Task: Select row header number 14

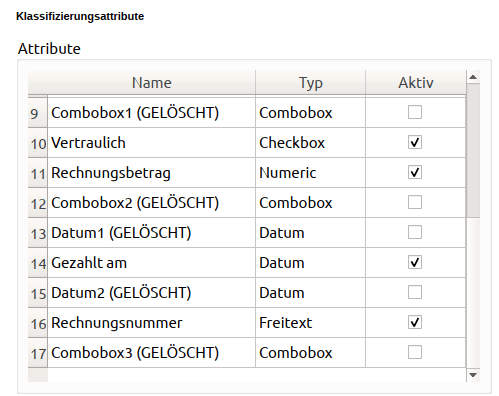Action: [x=38, y=263]
